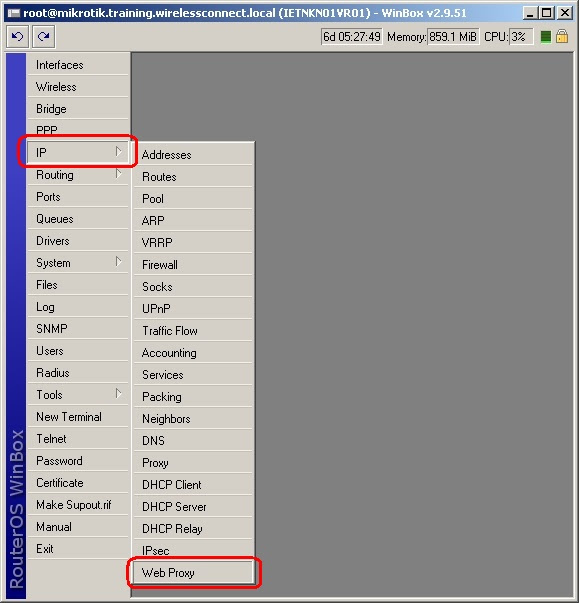Select Routes in the IP submenu
Viewport: 579px width, 603px height.
pyautogui.click(x=193, y=177)
